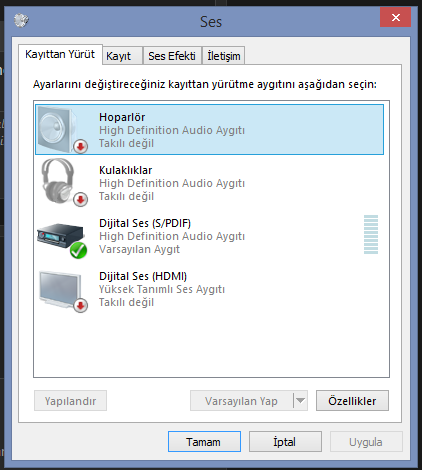Click the sound dialog title bar icon
This screenshot has width=422, height=470.
coord(21,20)
